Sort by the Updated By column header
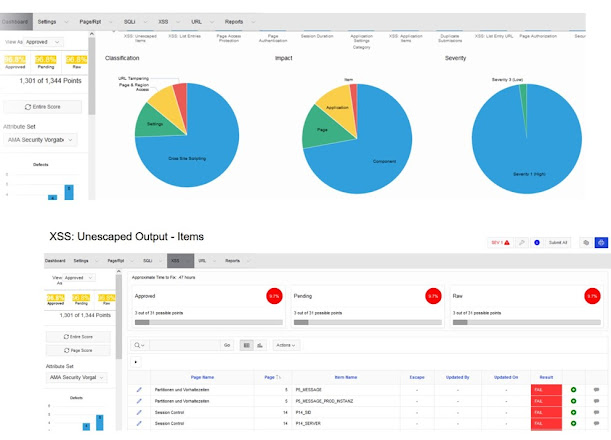 click(x=457, y=377)
